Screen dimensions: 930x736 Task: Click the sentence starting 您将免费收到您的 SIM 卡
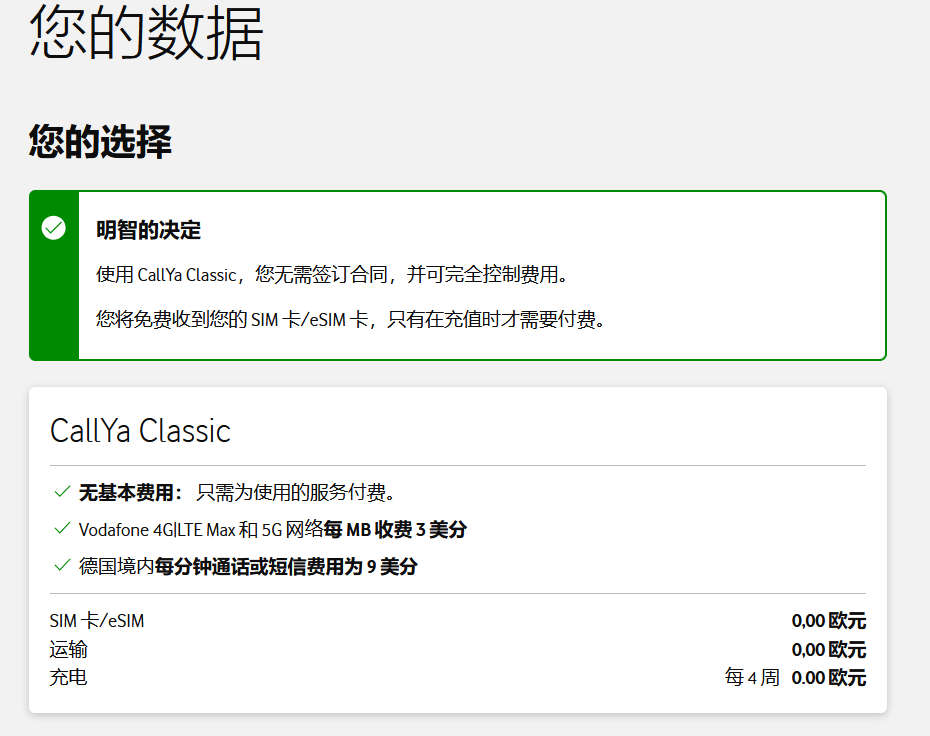[x=351, y=320]
